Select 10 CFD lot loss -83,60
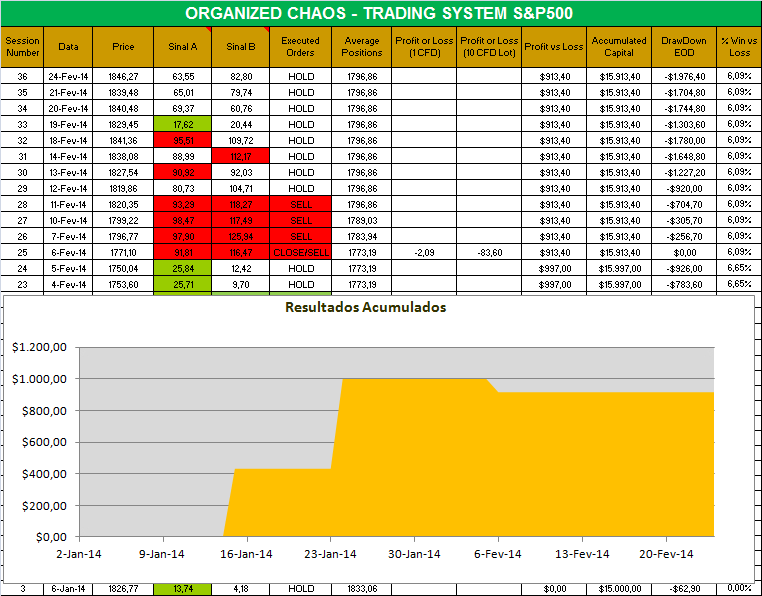The width and height of the screenshot is (762, 596). pos(489,252)
